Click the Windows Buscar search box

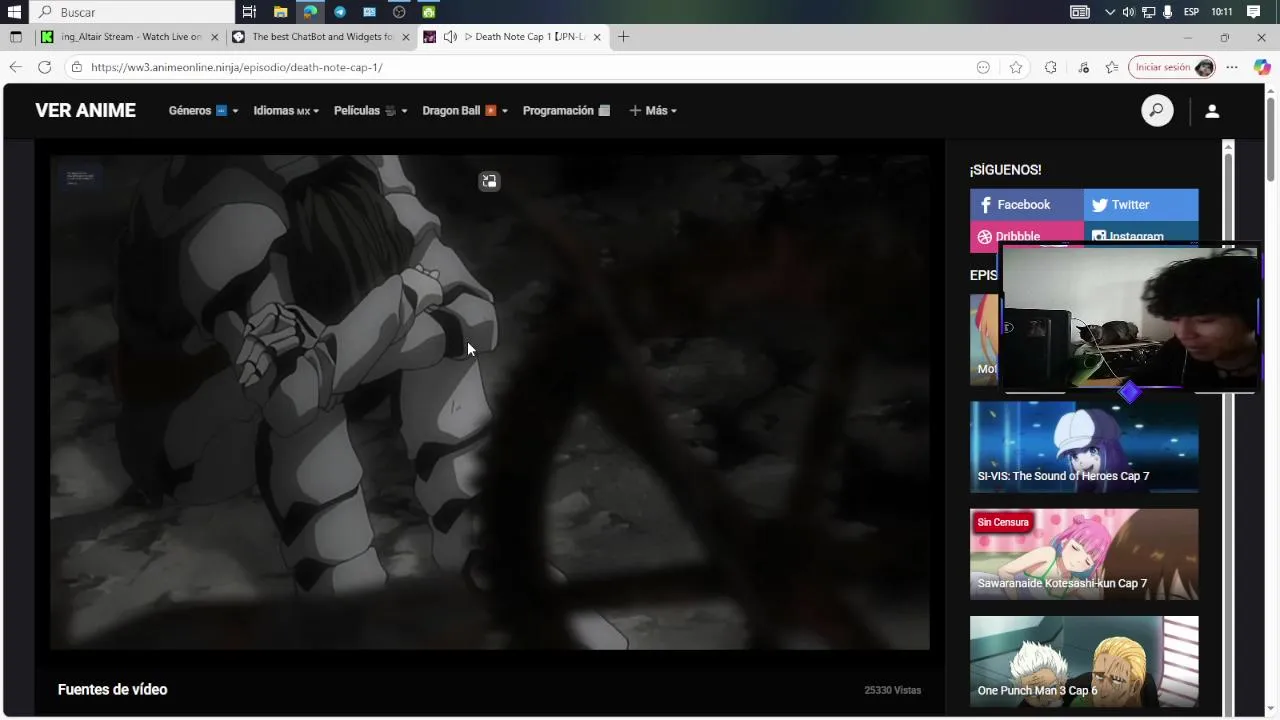click(x=133, y=12)
